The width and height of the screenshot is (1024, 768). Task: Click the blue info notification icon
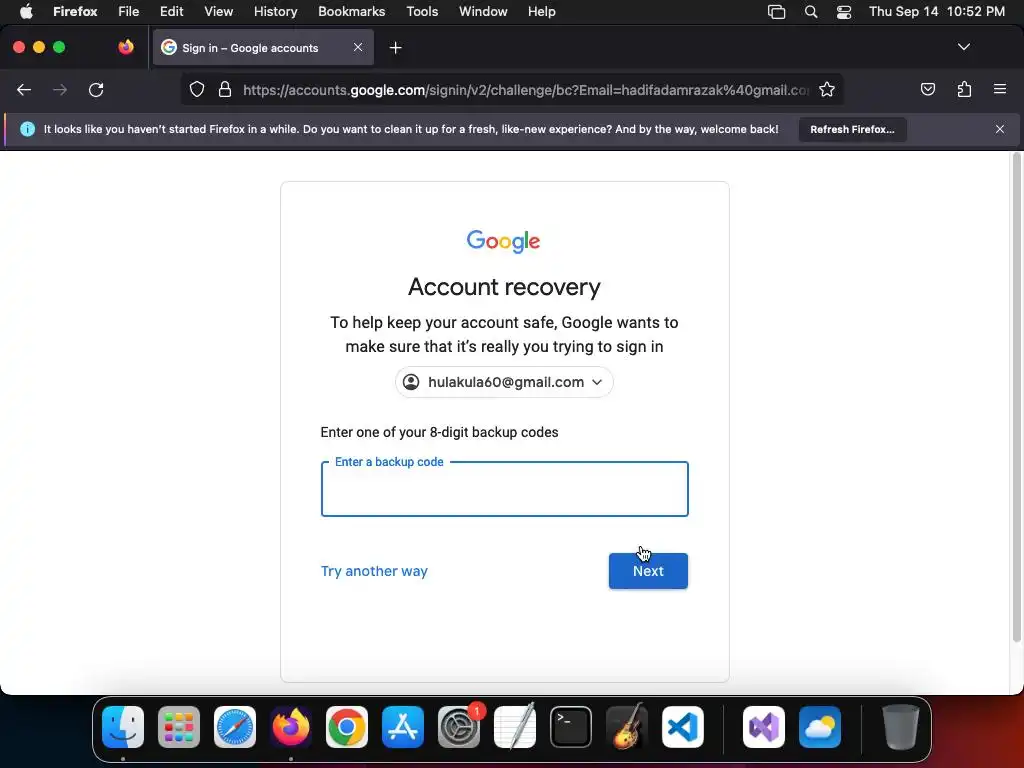click(27, 129)
